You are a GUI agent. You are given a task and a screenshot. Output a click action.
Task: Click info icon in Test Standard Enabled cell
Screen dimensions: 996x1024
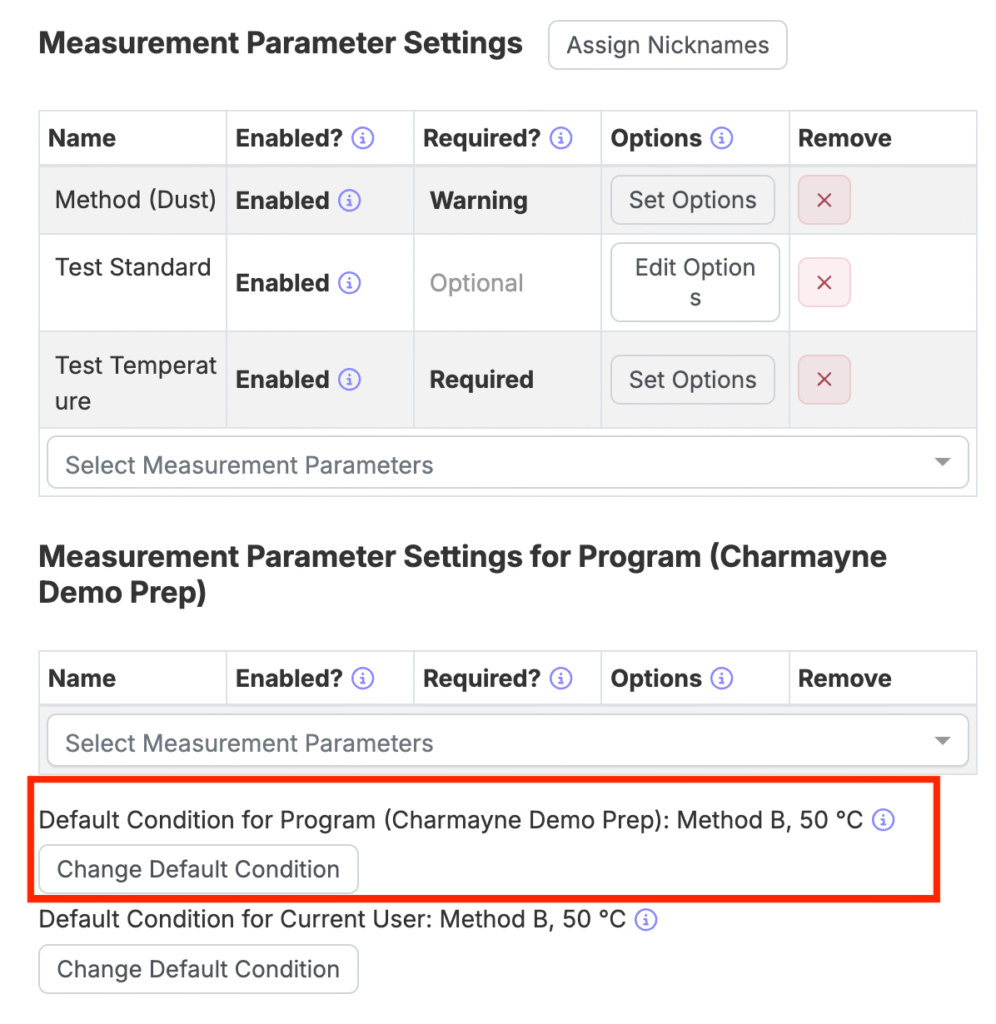pyautogui.click(x=349, y=283)
